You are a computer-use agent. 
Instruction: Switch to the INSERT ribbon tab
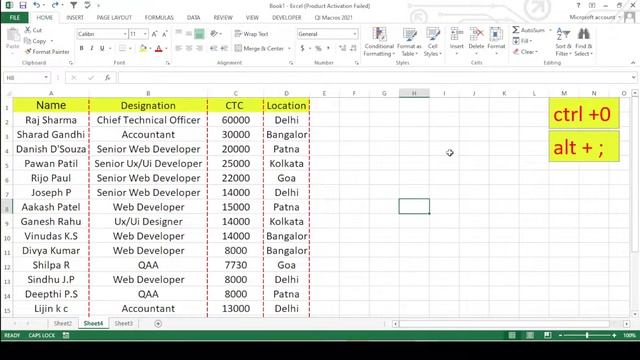point(75,18)
